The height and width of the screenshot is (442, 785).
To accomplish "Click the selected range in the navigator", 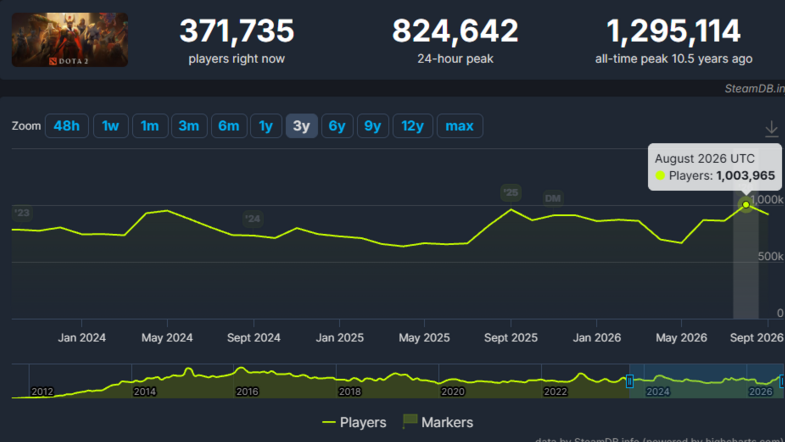I will (x=706, y=381).
